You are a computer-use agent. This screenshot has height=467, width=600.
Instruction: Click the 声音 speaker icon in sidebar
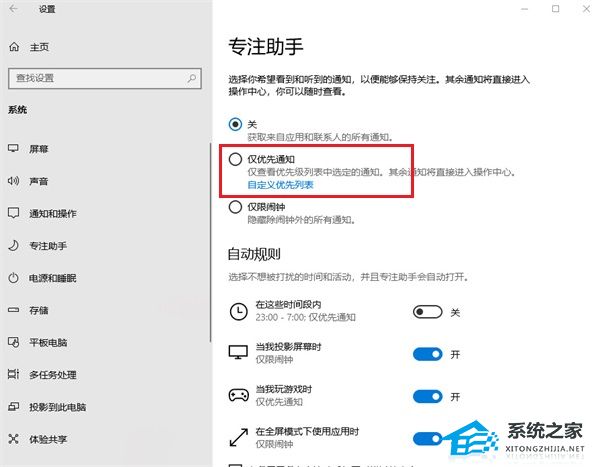pos(13,181)
